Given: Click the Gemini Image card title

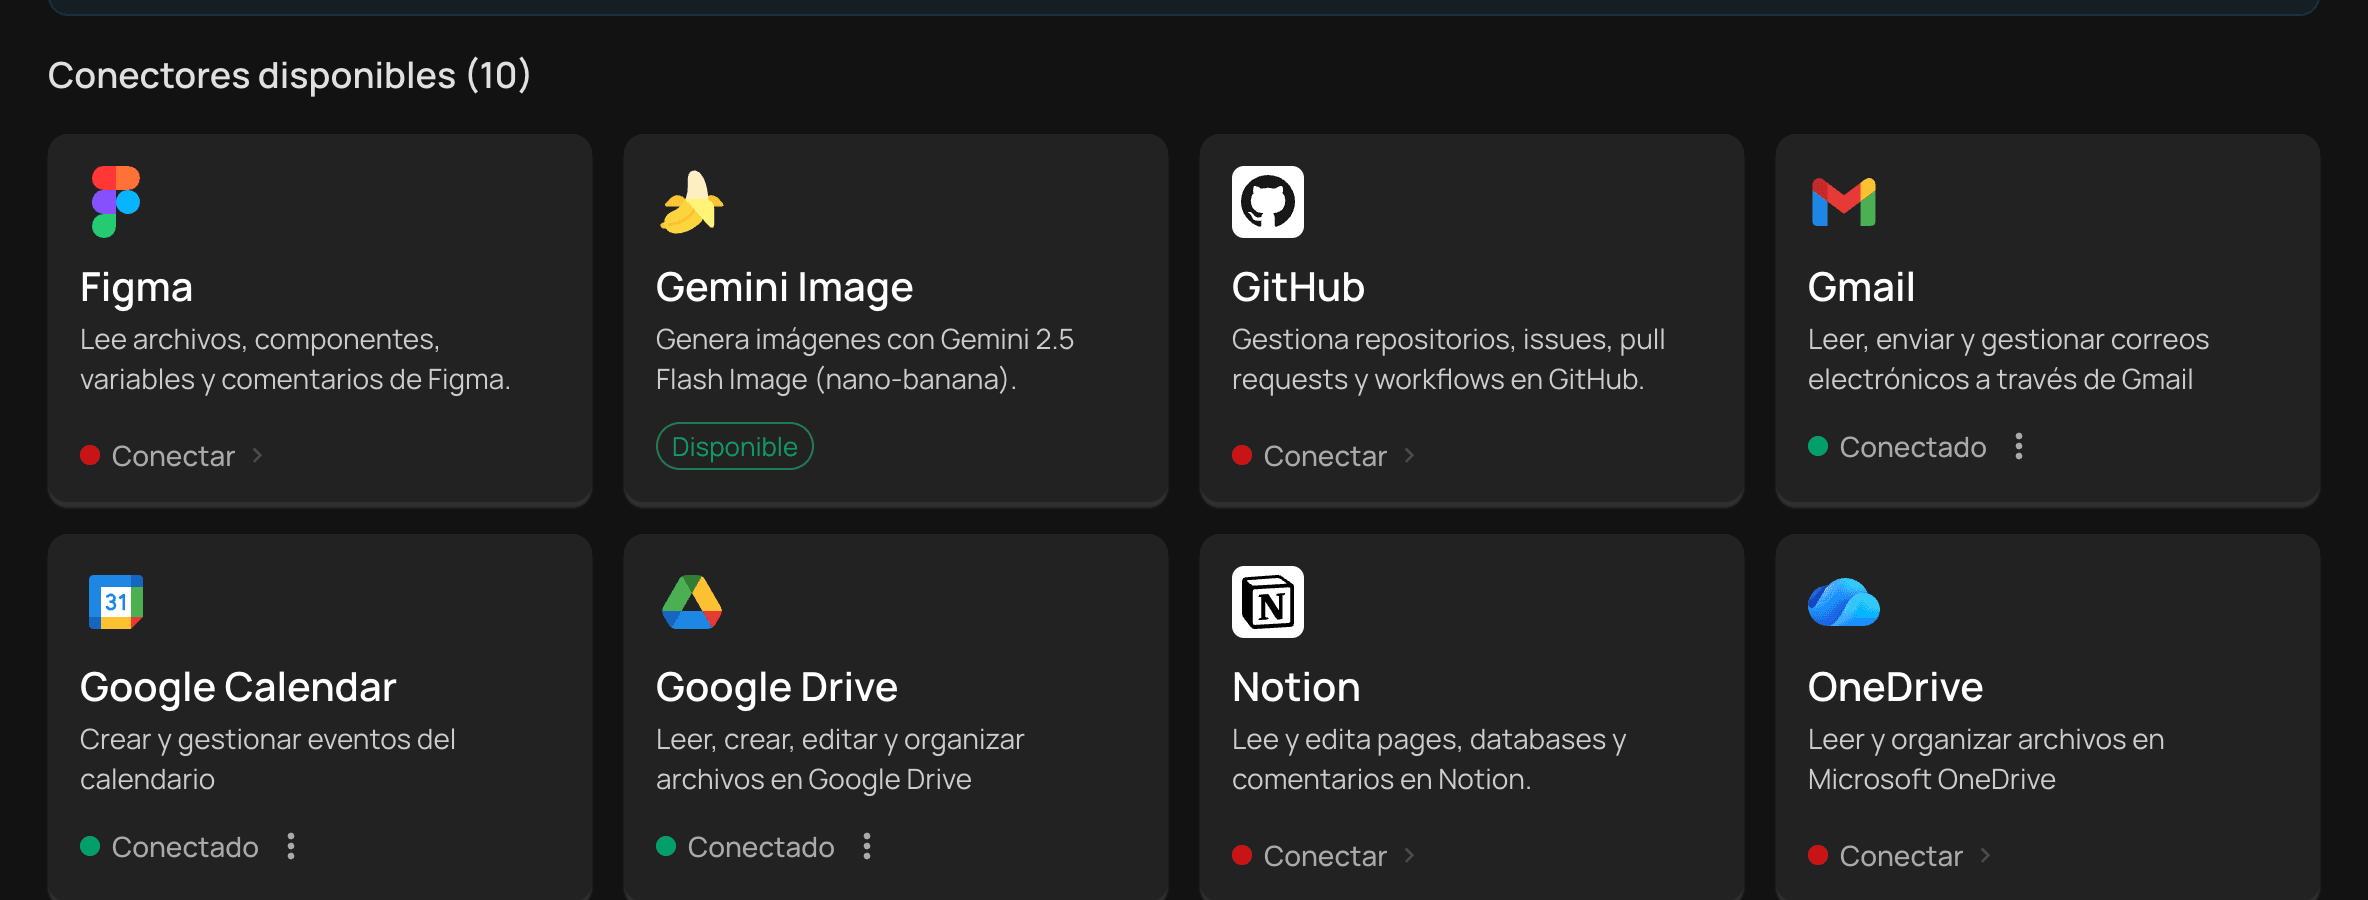Looking at the screenshot, I should tap(784, 288).
